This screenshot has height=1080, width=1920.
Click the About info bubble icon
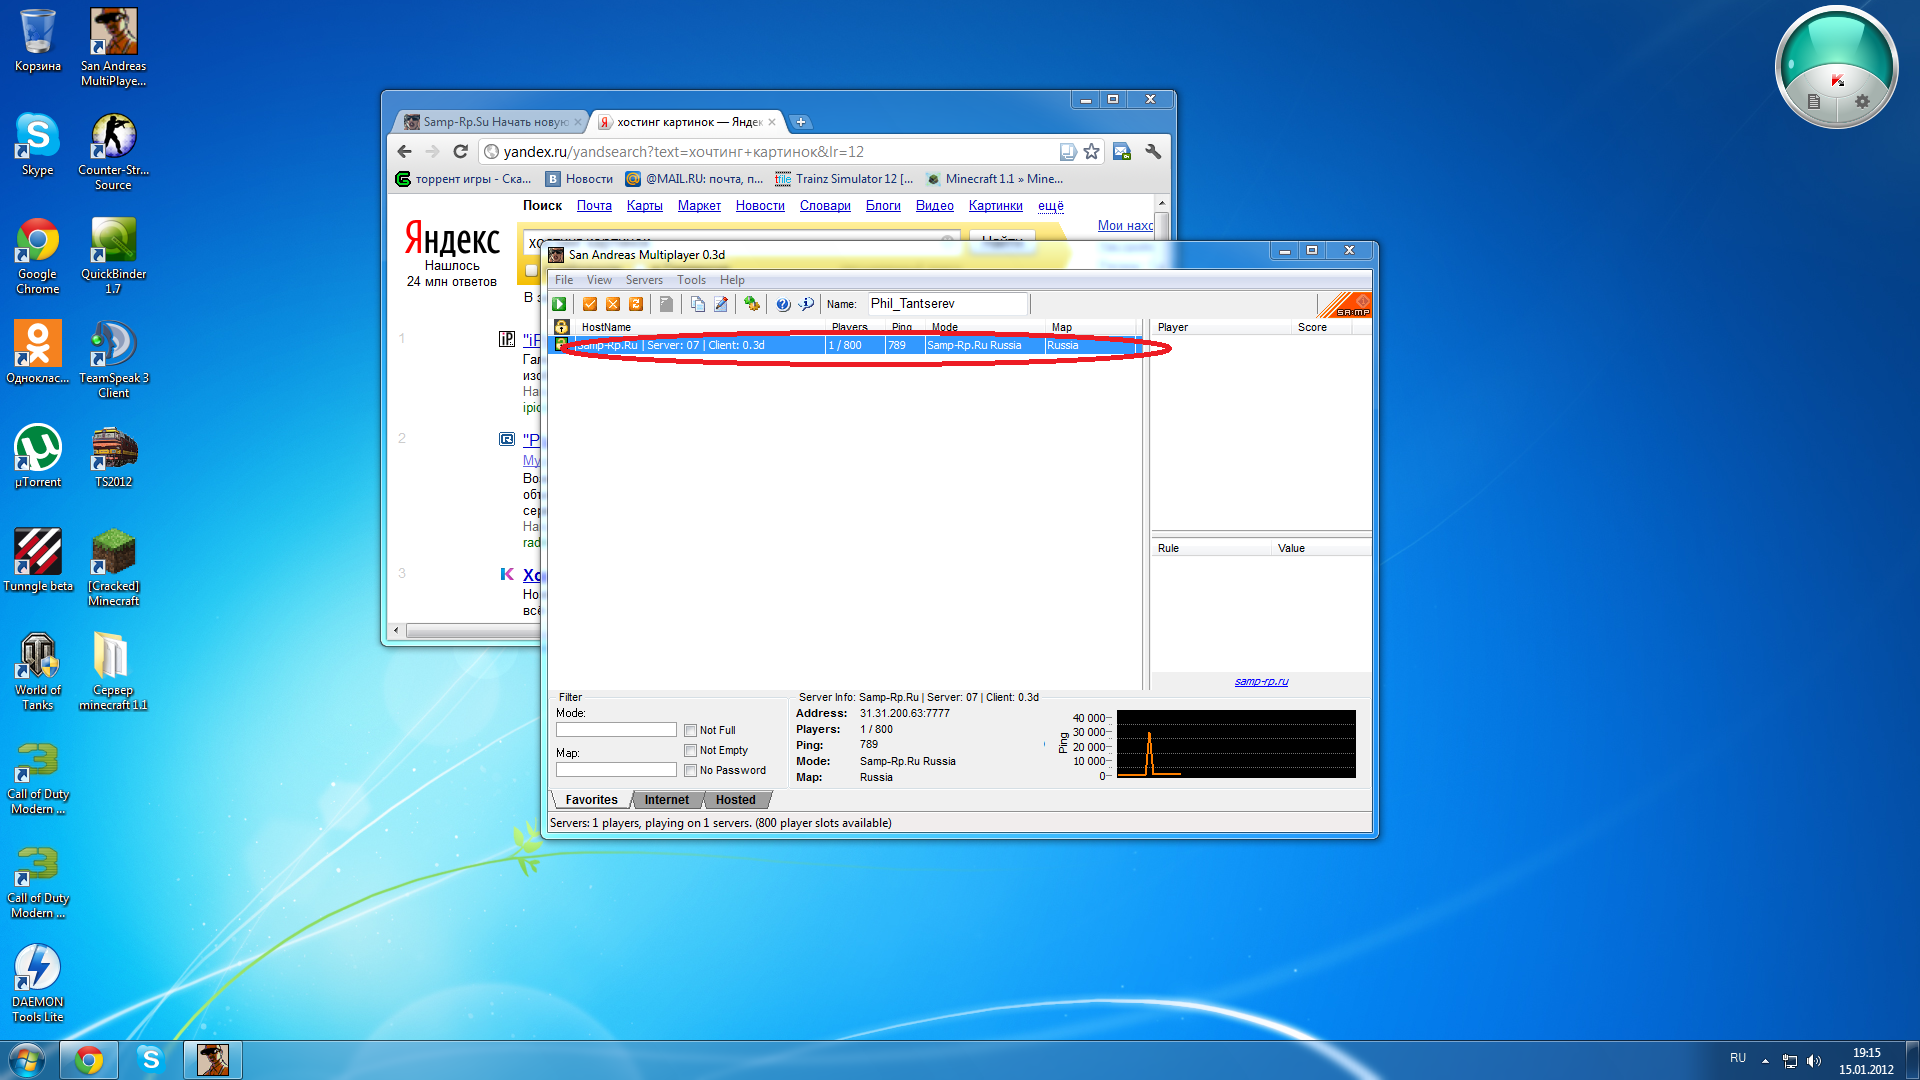806,304
